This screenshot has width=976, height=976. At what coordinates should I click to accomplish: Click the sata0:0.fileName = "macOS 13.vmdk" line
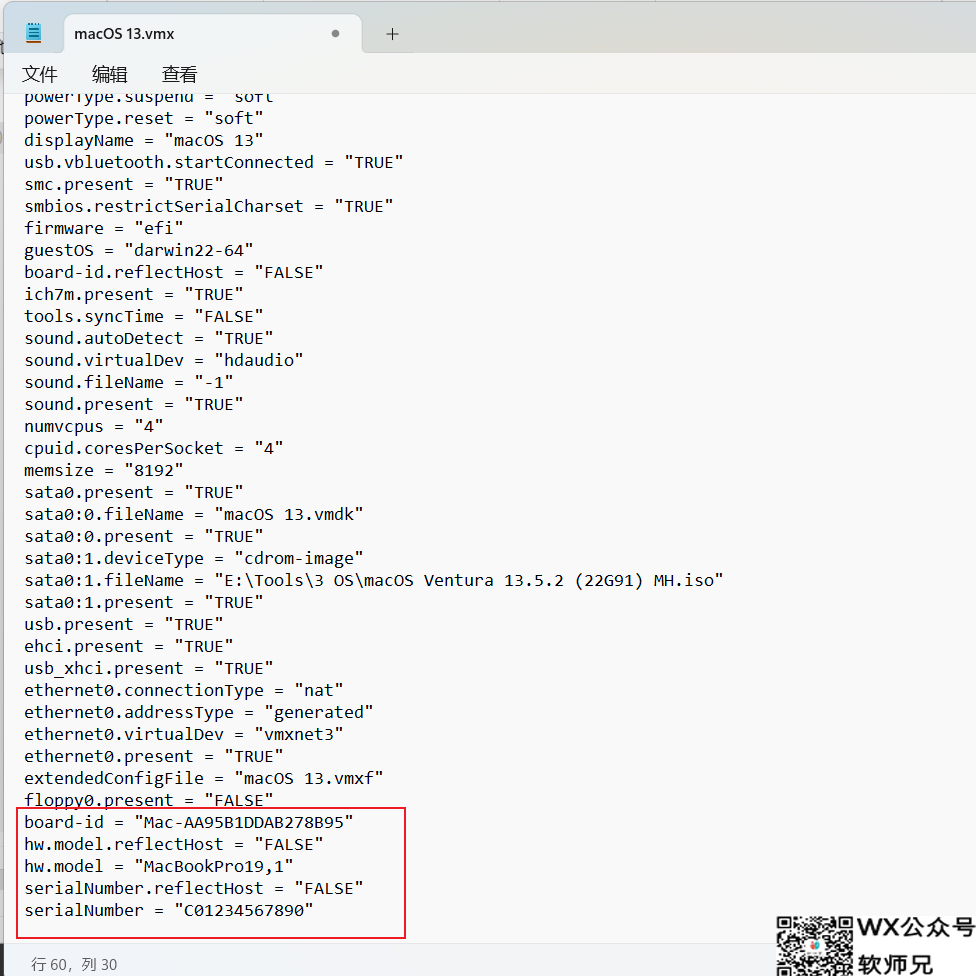pyautogui.click(x=194, y=514)
